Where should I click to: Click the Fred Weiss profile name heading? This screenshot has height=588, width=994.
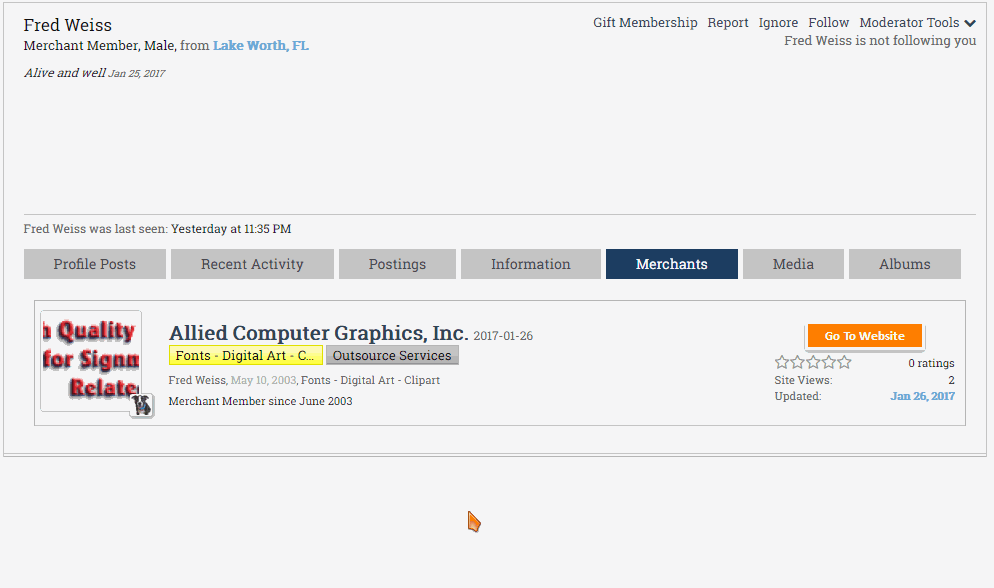coord(68,25)
